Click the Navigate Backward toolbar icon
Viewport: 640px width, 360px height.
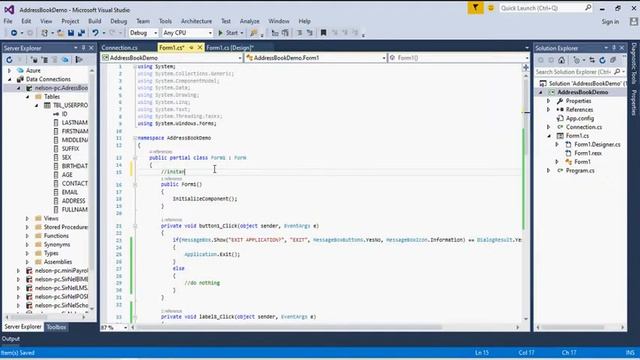click(x=14, y=33)
